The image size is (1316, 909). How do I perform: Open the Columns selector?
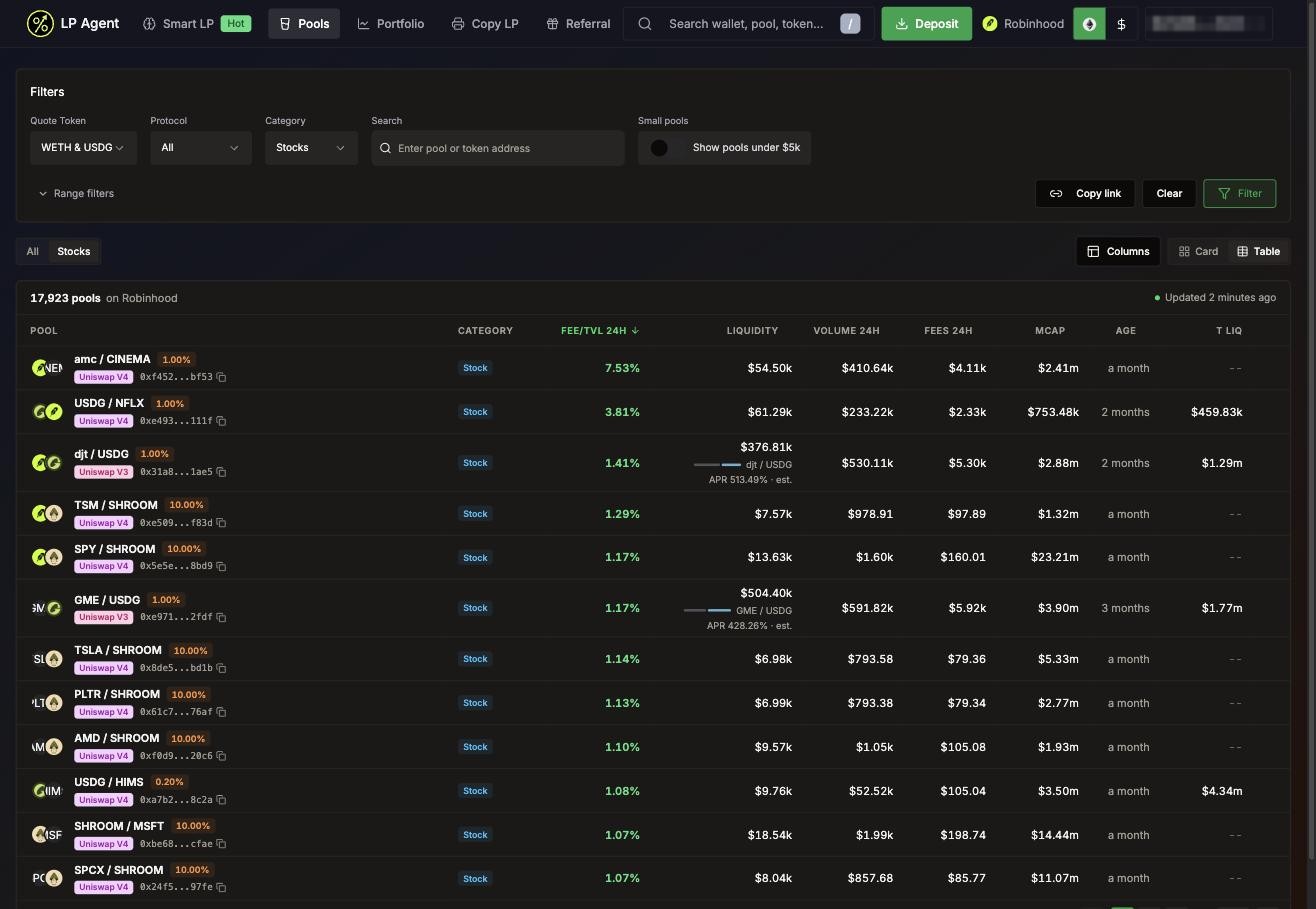(x=1118, y=251)
